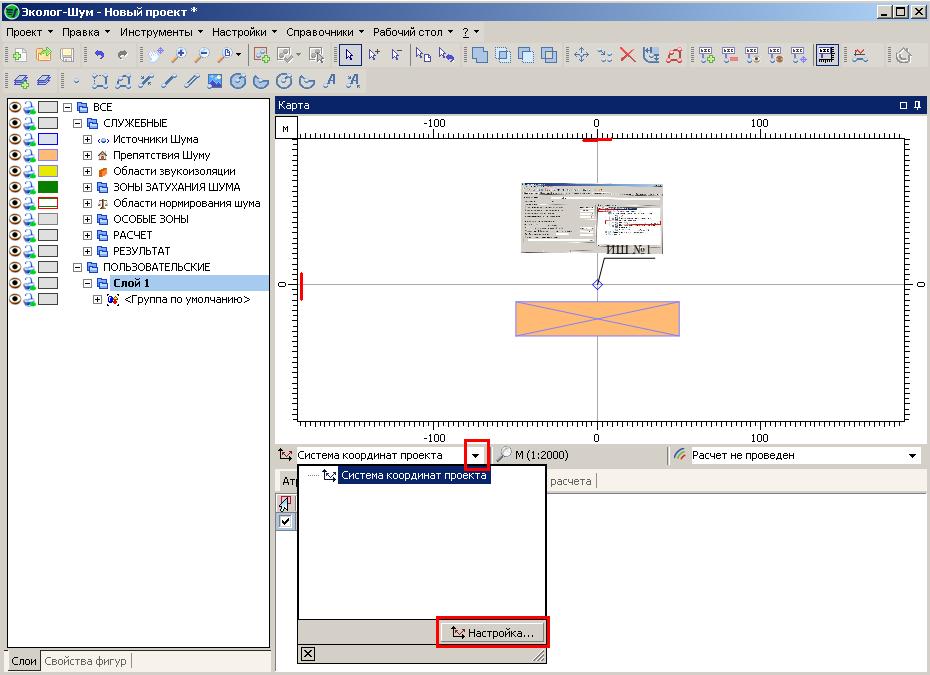
Task: Click the red X delete icon
Action: coord(628,55)
